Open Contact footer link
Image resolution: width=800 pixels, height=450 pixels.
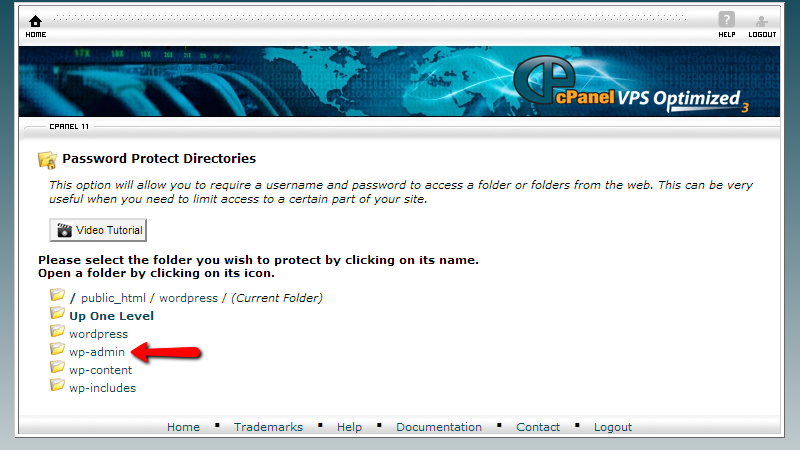click(538, 427)
